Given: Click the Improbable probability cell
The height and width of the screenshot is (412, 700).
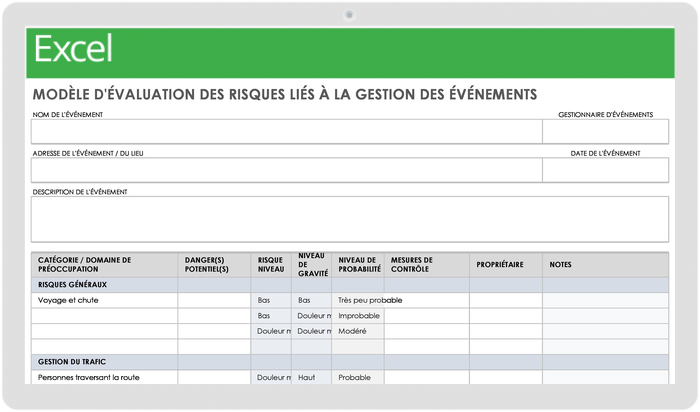Looking at the screenshot, I should point(358,316).
